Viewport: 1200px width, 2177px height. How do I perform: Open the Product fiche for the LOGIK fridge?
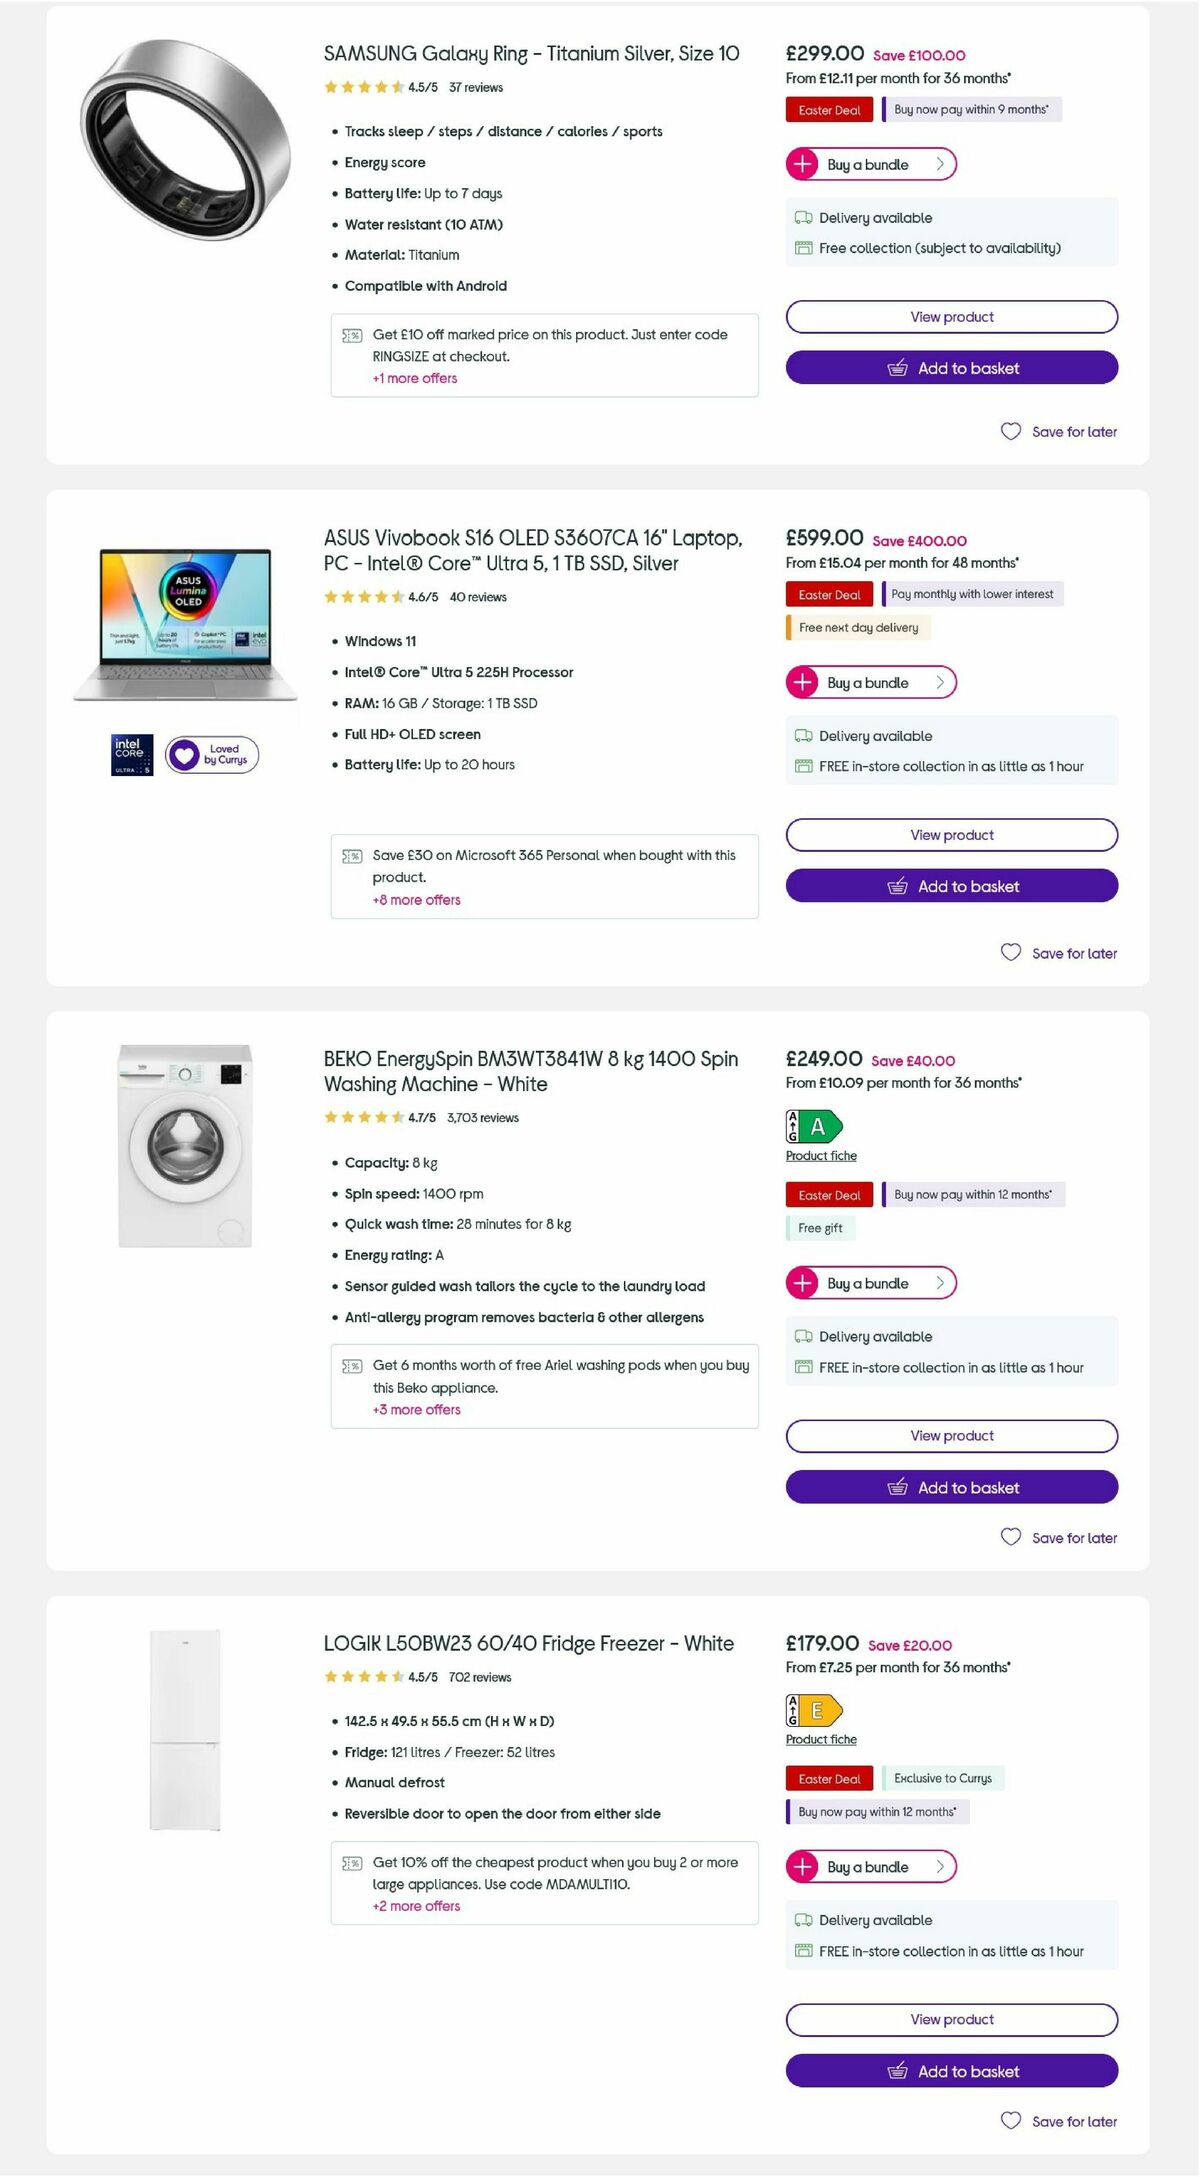coord(821,1739)
